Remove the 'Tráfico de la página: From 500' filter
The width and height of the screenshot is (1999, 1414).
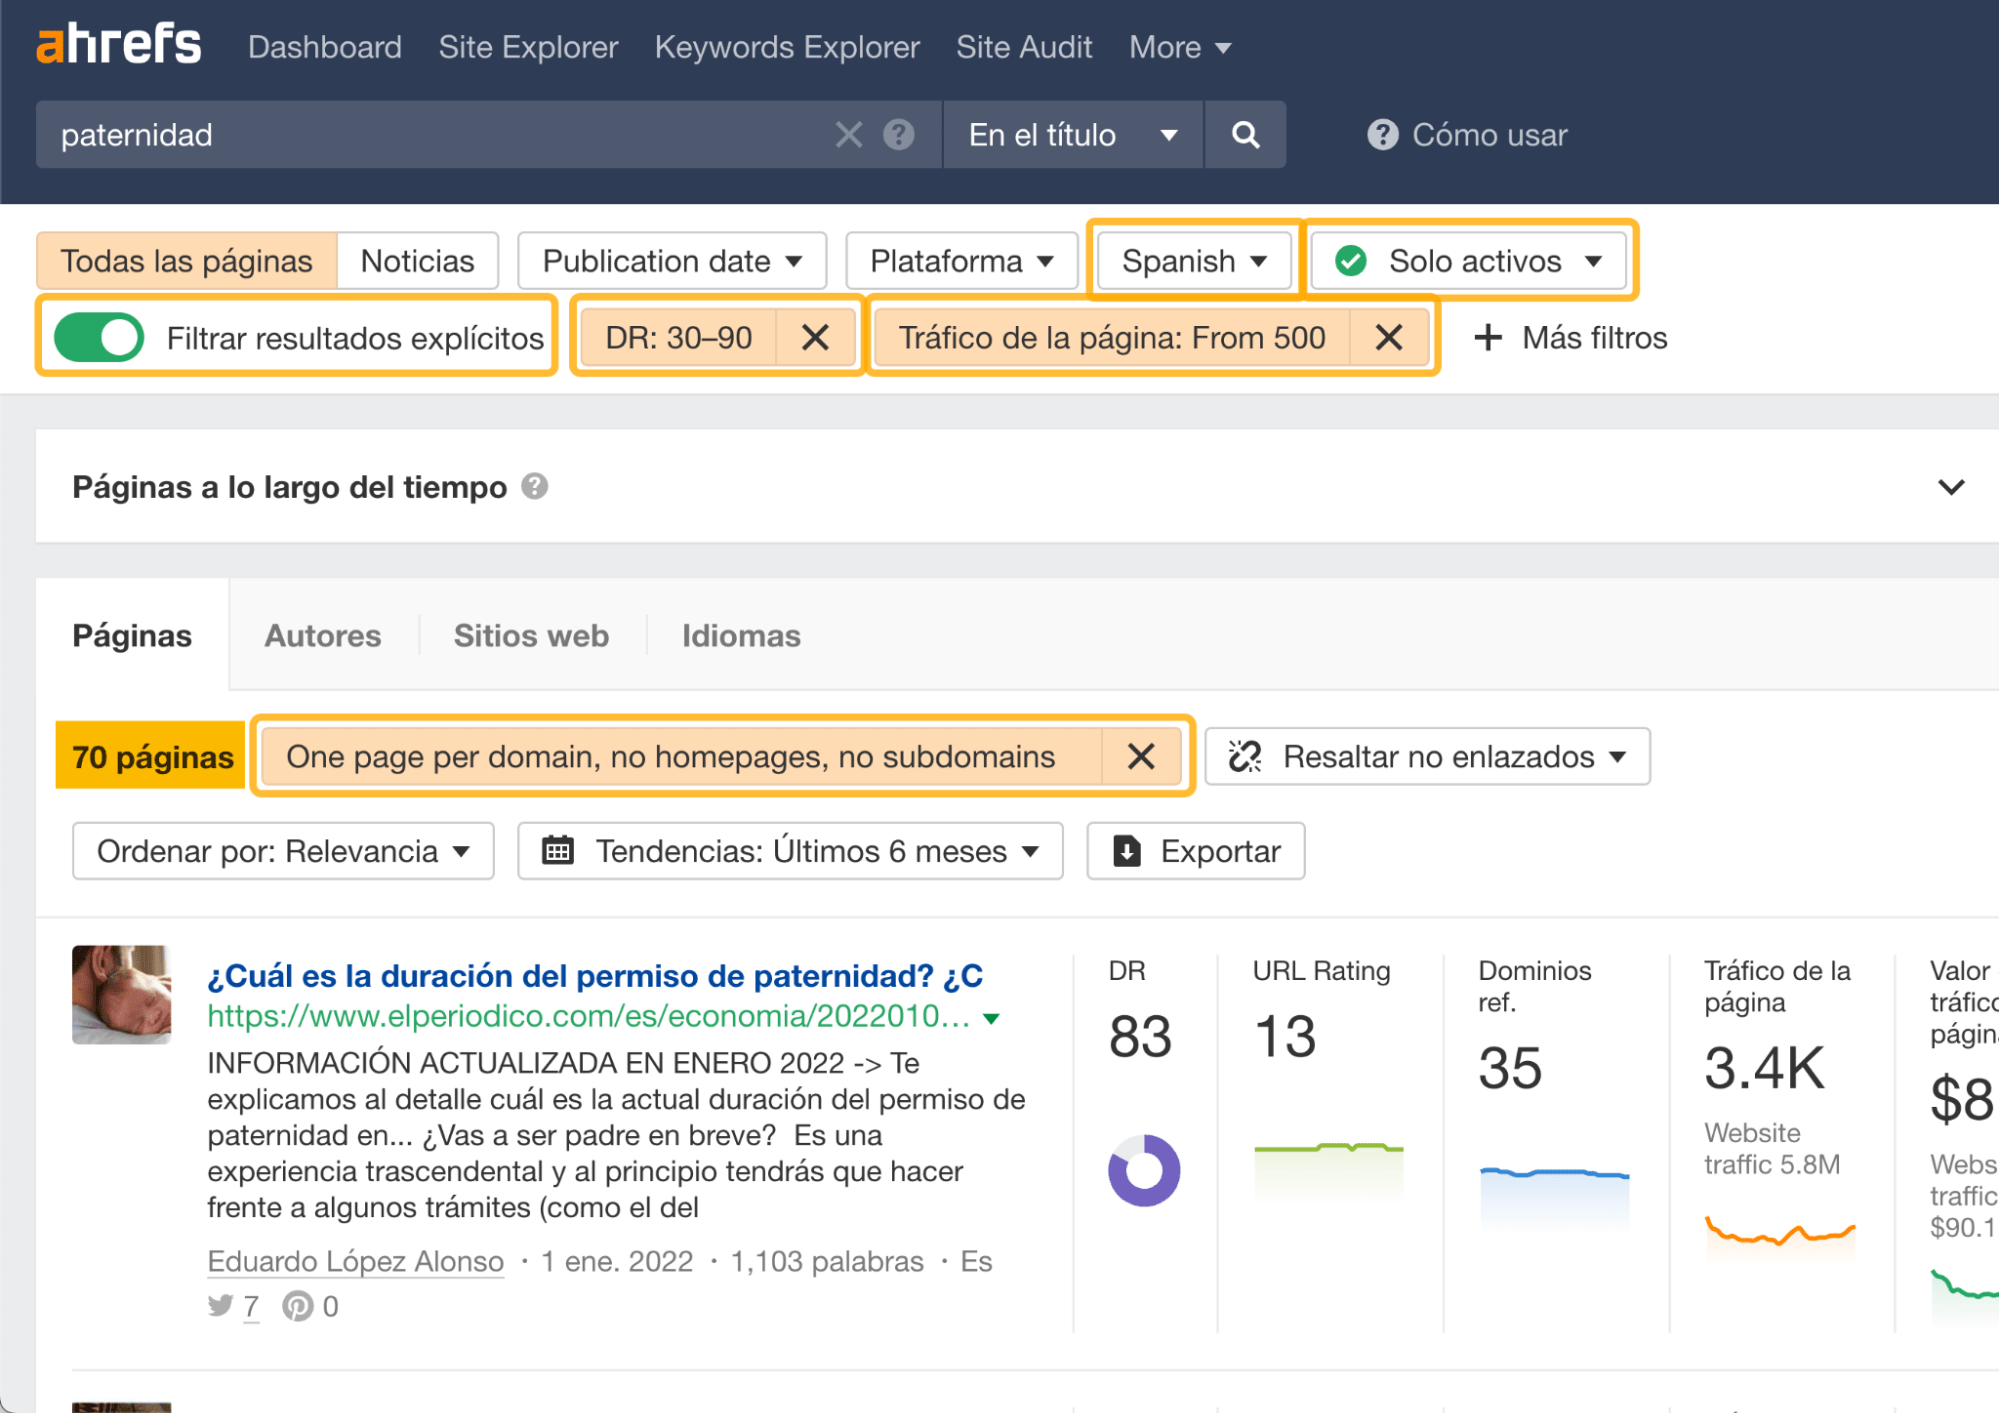pos(1389,337)
